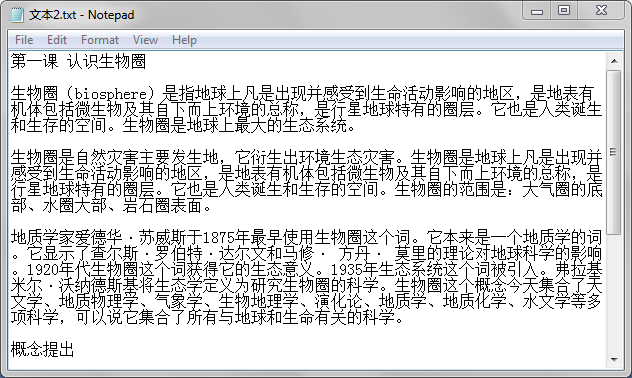Screen dimensions: 632x378
Task: Click the scroll down arrow
Action: pyautogui.click(x=614, y=359)
